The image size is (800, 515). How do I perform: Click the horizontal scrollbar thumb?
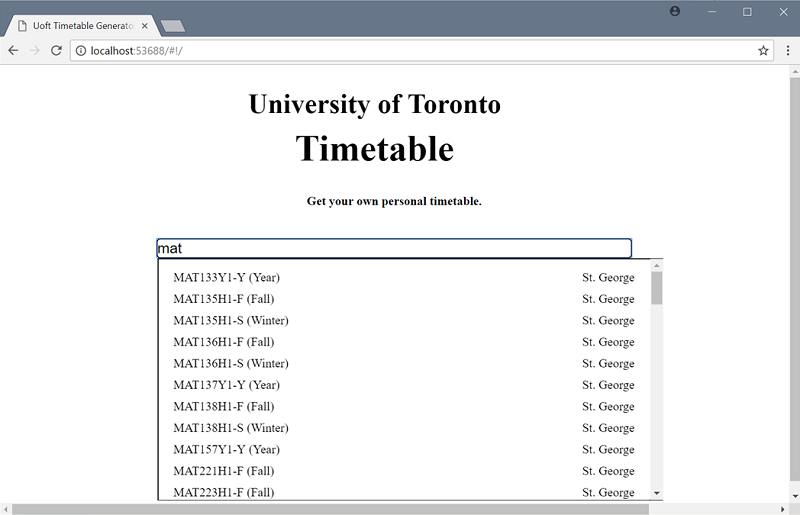[330, 509]
